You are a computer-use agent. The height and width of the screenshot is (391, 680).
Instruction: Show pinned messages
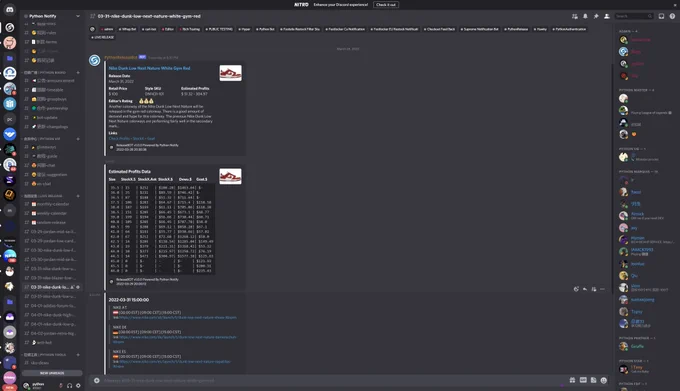596,16
